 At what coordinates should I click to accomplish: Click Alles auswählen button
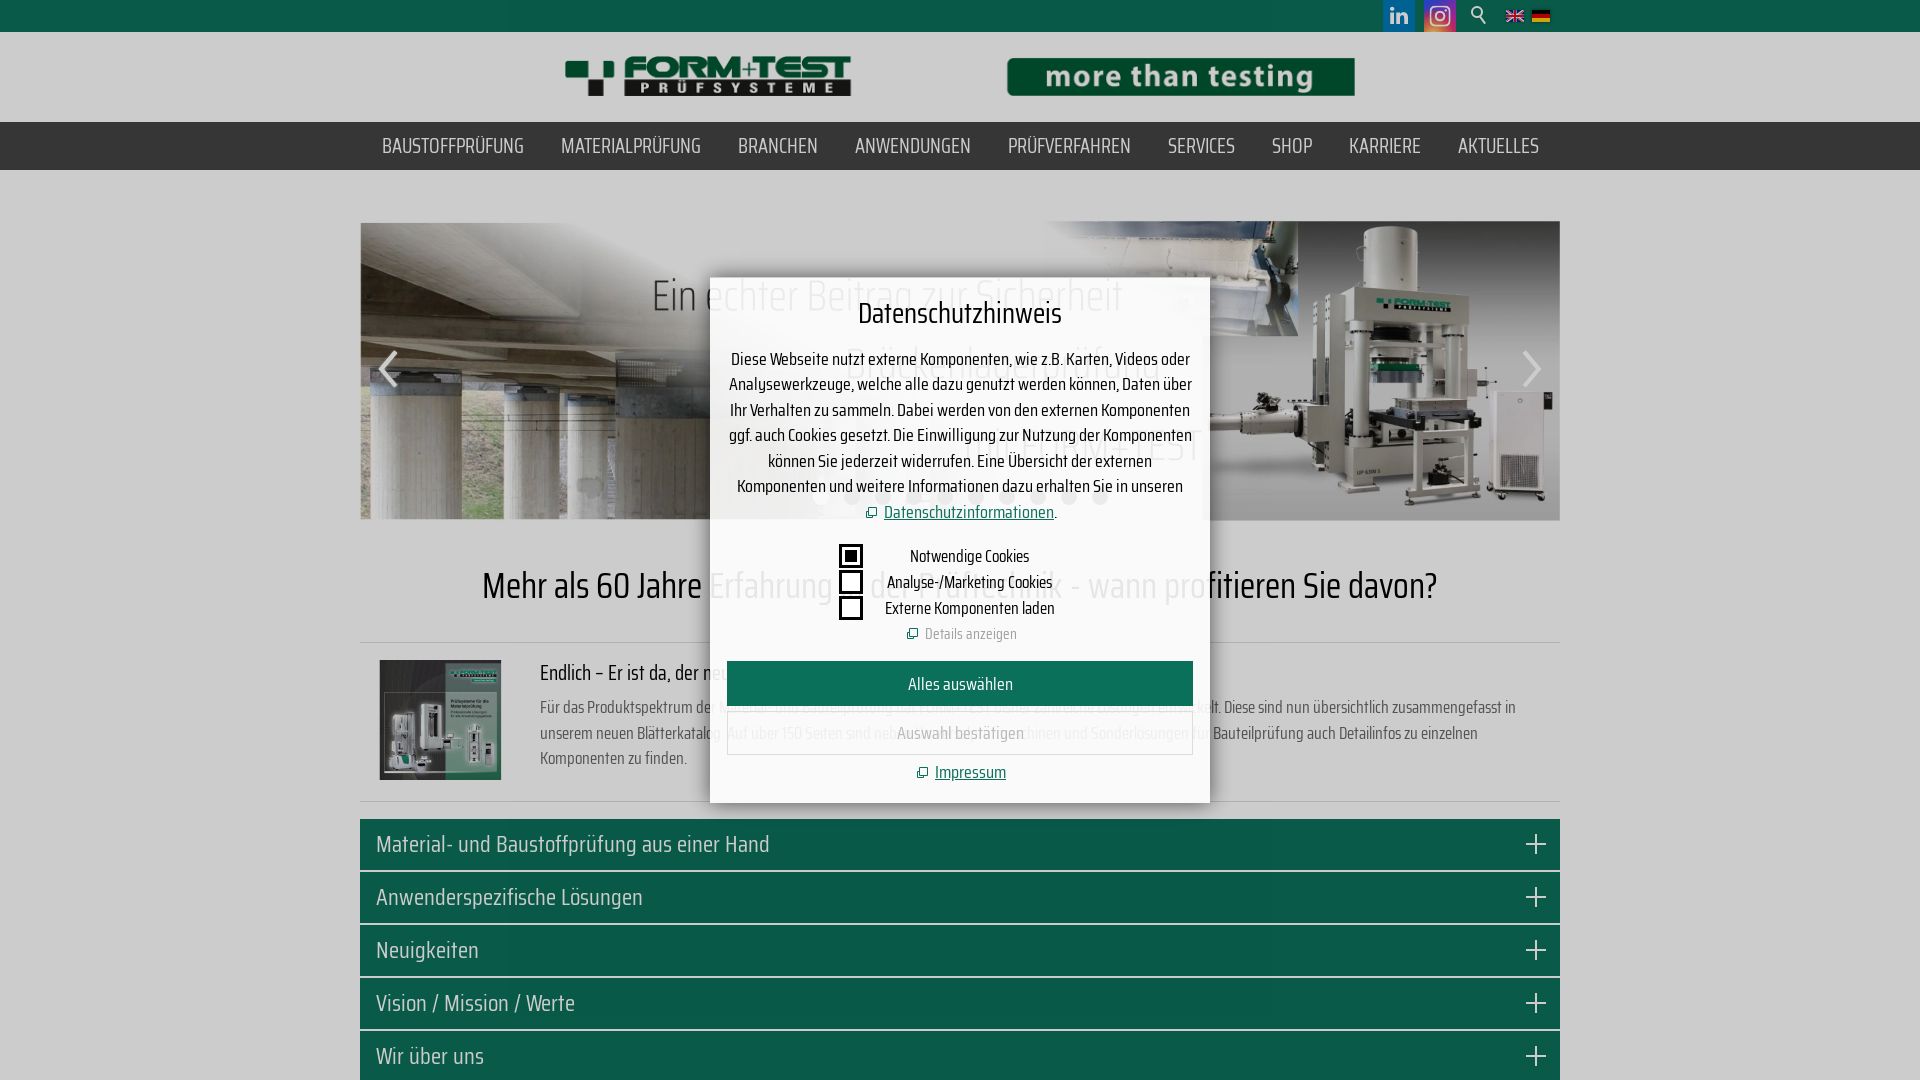pyautogui.click(x=960, y=684)
